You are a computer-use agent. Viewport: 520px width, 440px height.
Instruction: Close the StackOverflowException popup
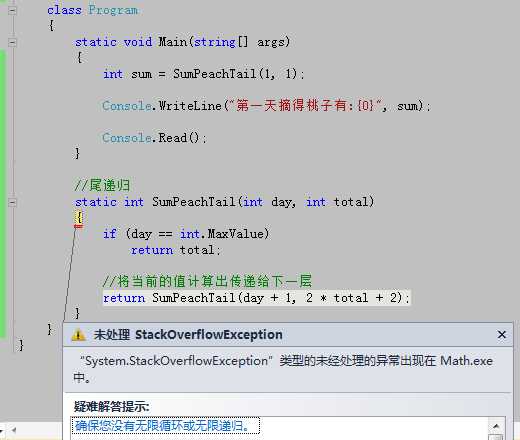502,334
